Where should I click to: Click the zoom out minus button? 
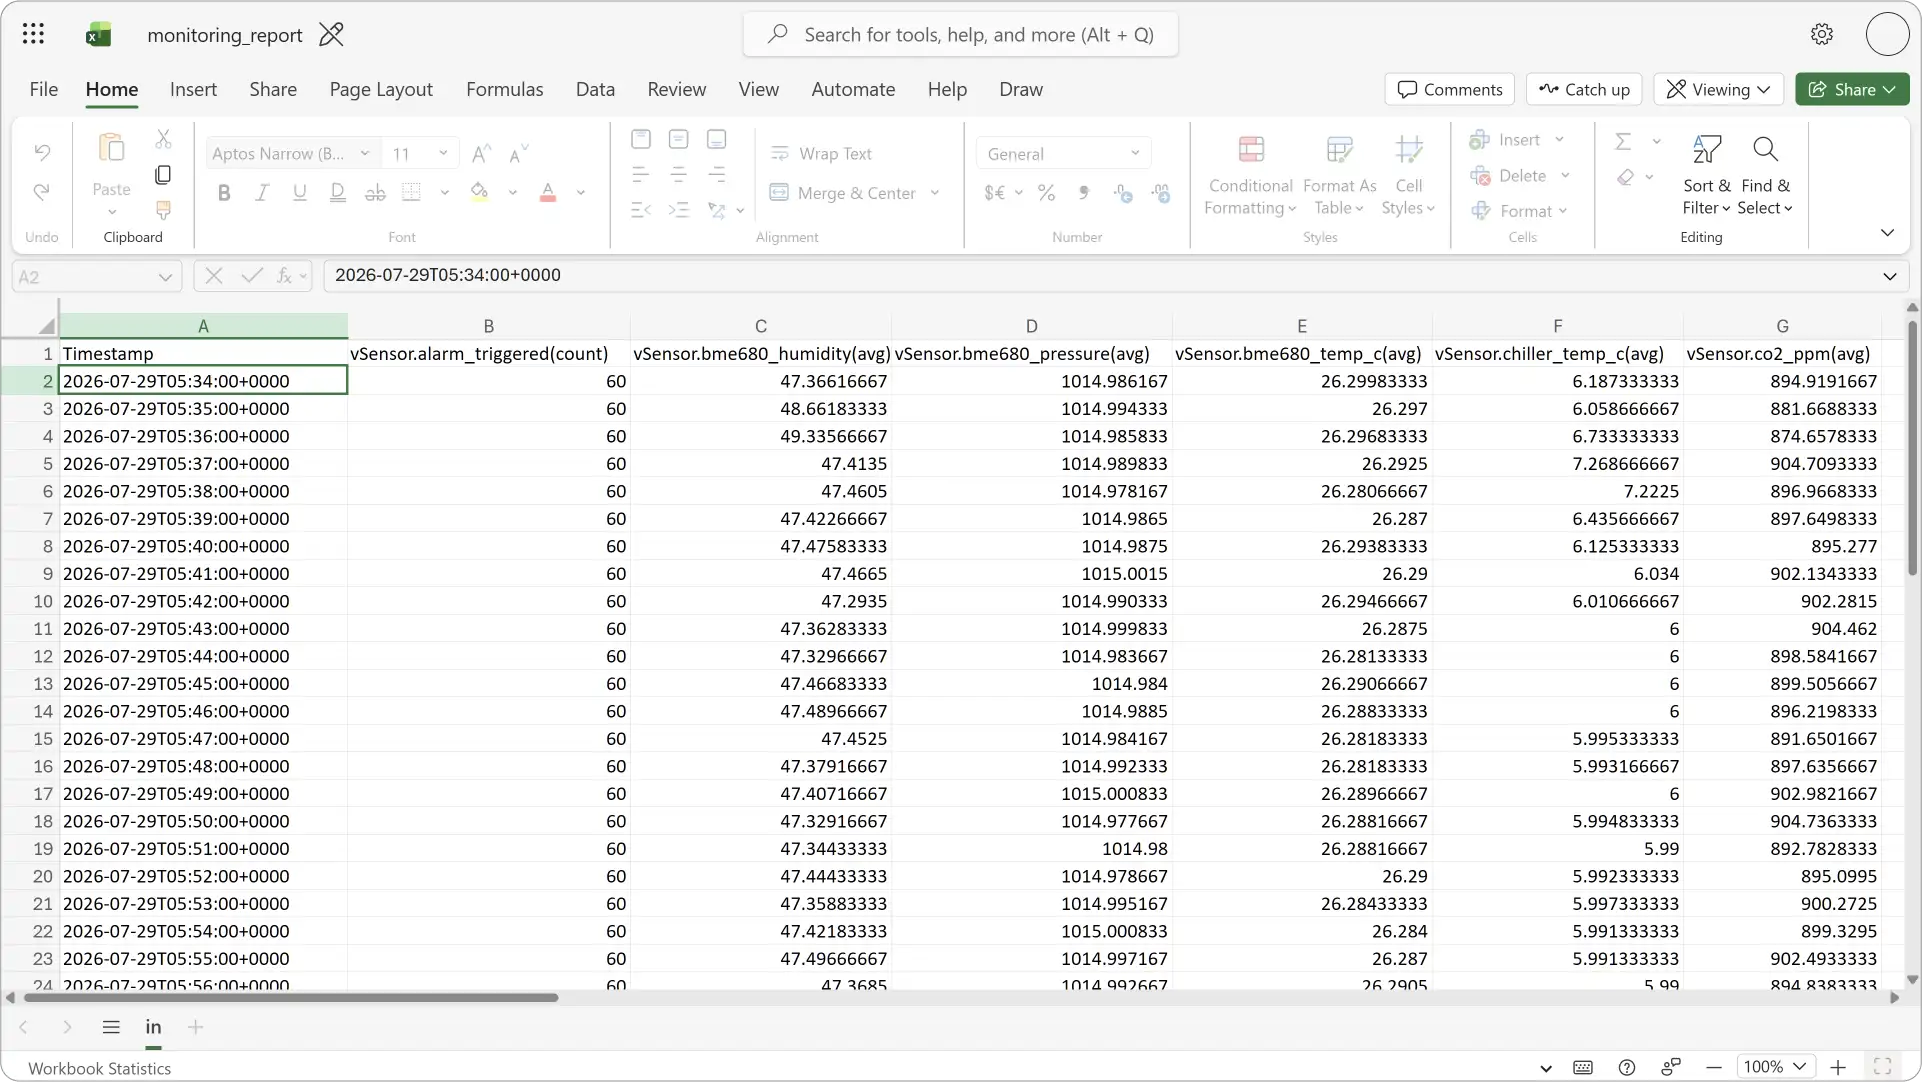[x=1714, y=1067]
